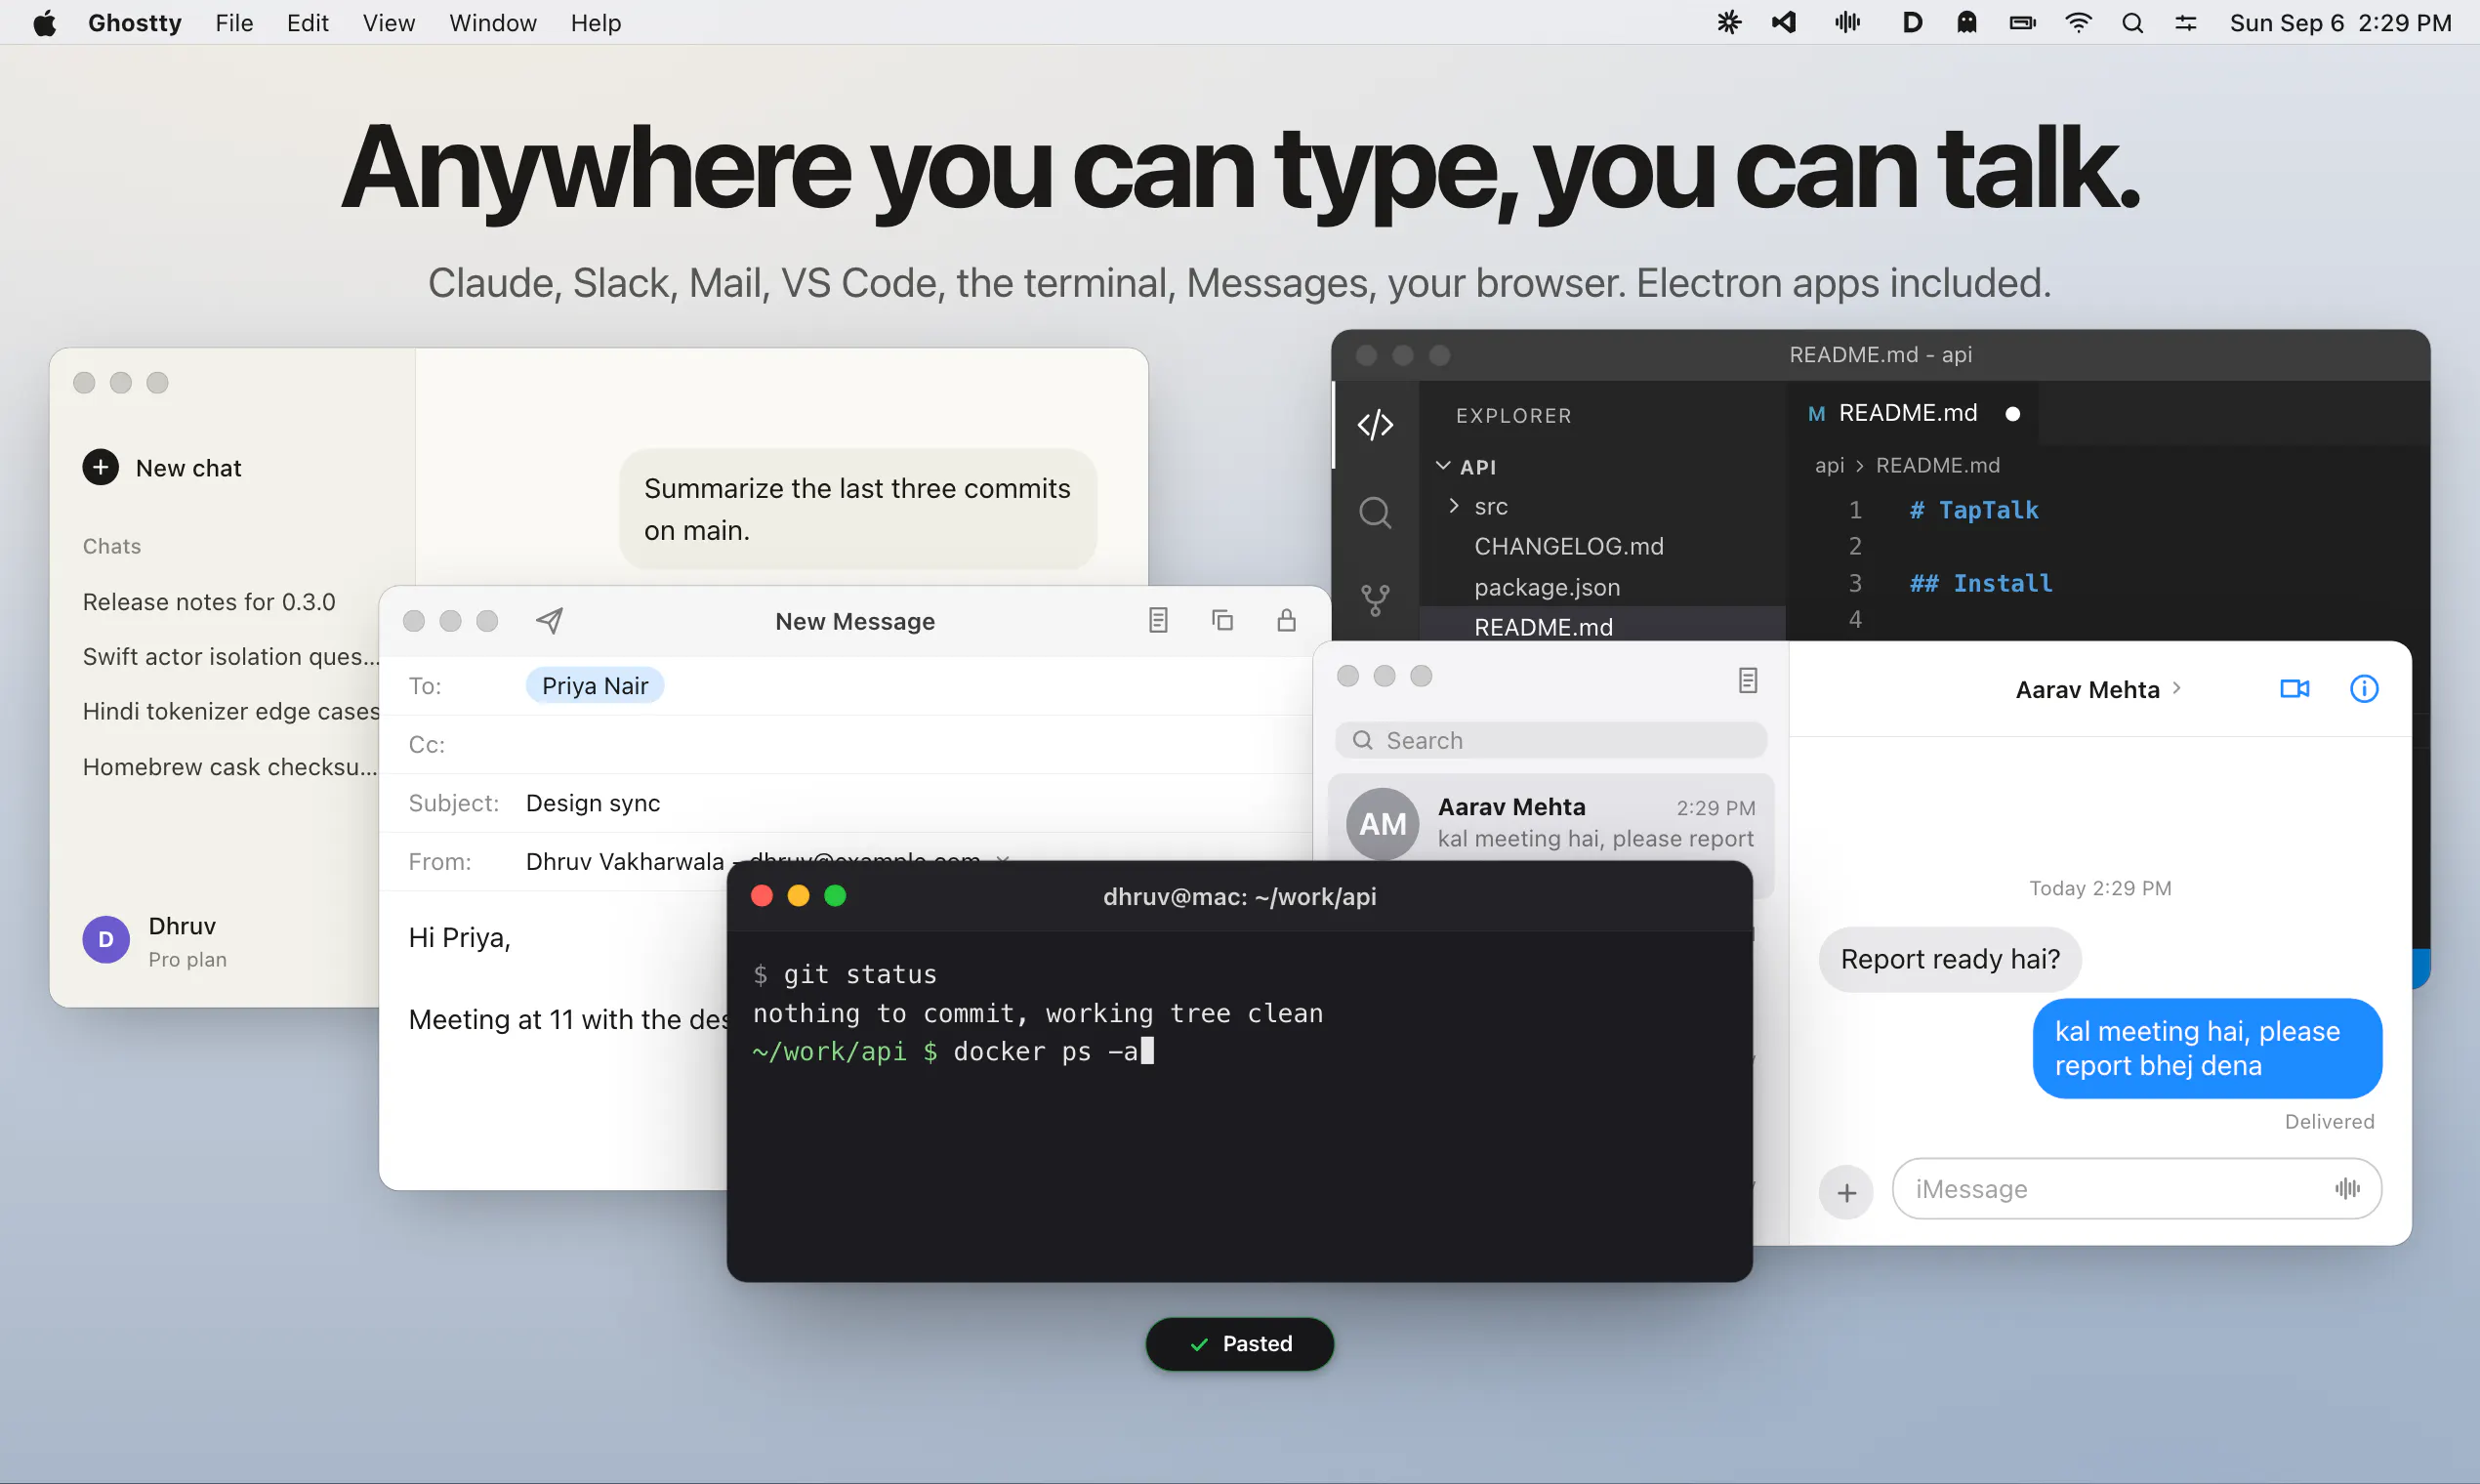Image resolution: width=2480 pixels, height=1484 pixels.
Task: Click the AM contact avatar
Action: coord(1382,824)
